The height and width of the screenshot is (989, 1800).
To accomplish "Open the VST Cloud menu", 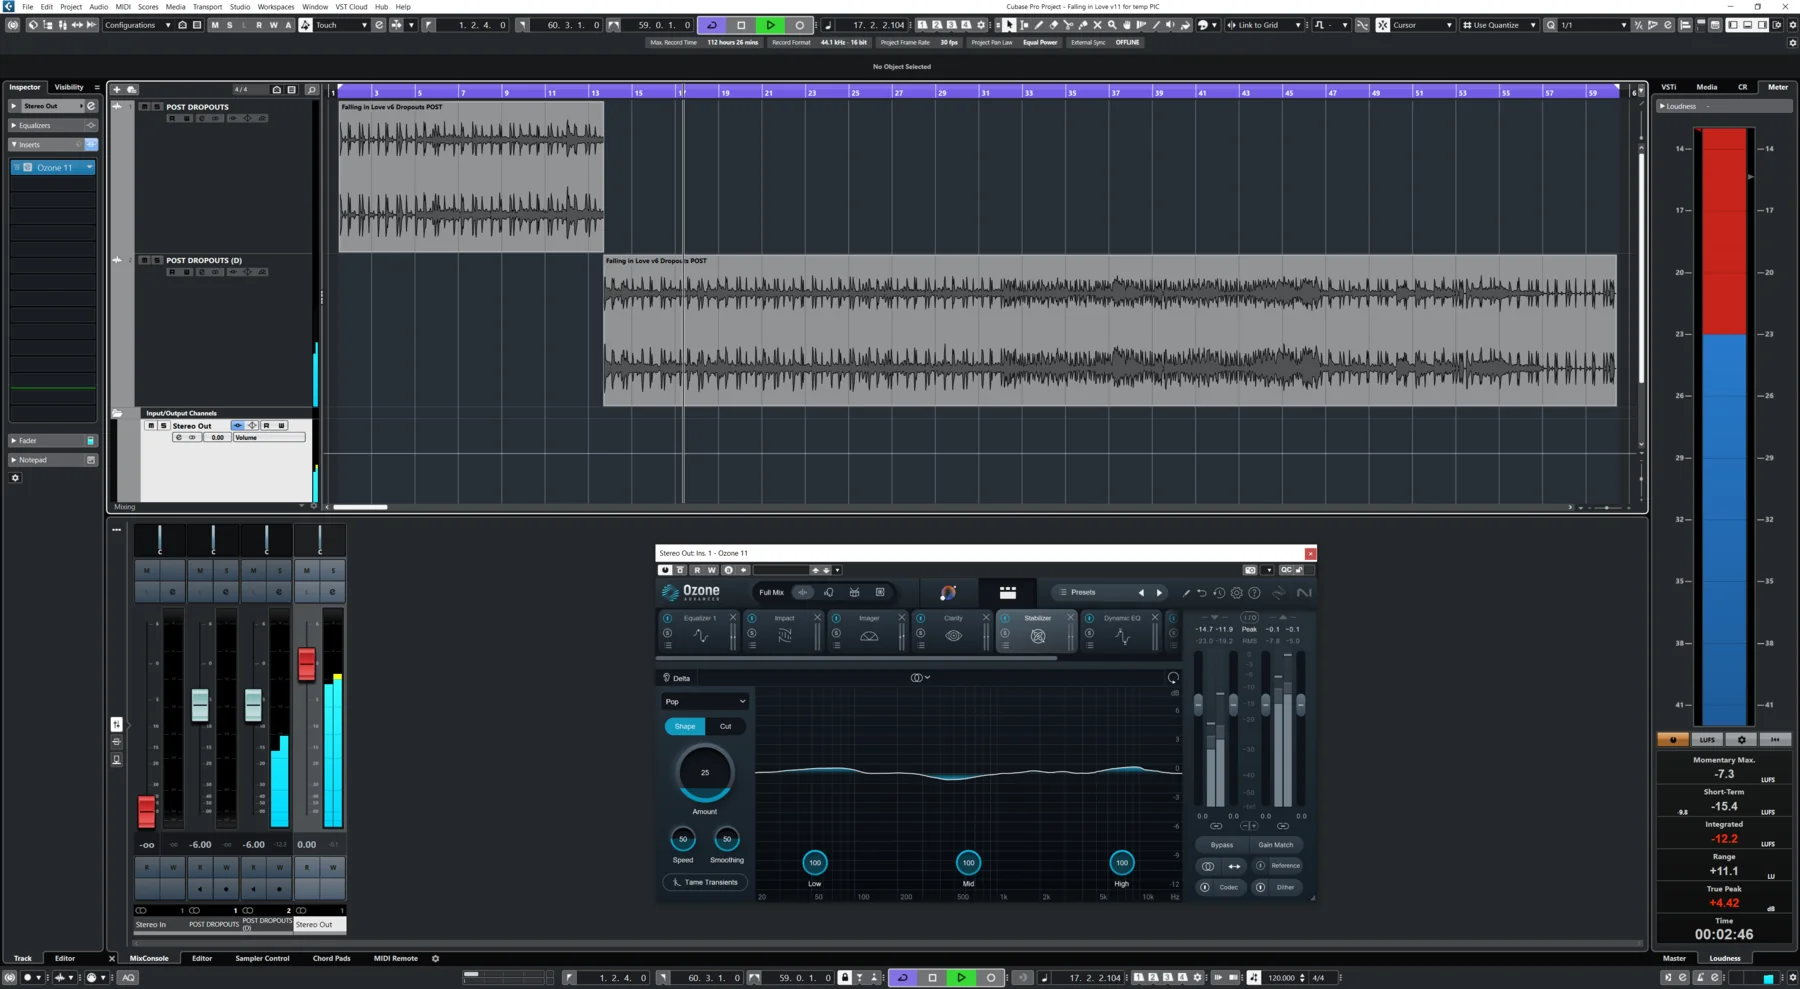I will [x=351, y=6].
